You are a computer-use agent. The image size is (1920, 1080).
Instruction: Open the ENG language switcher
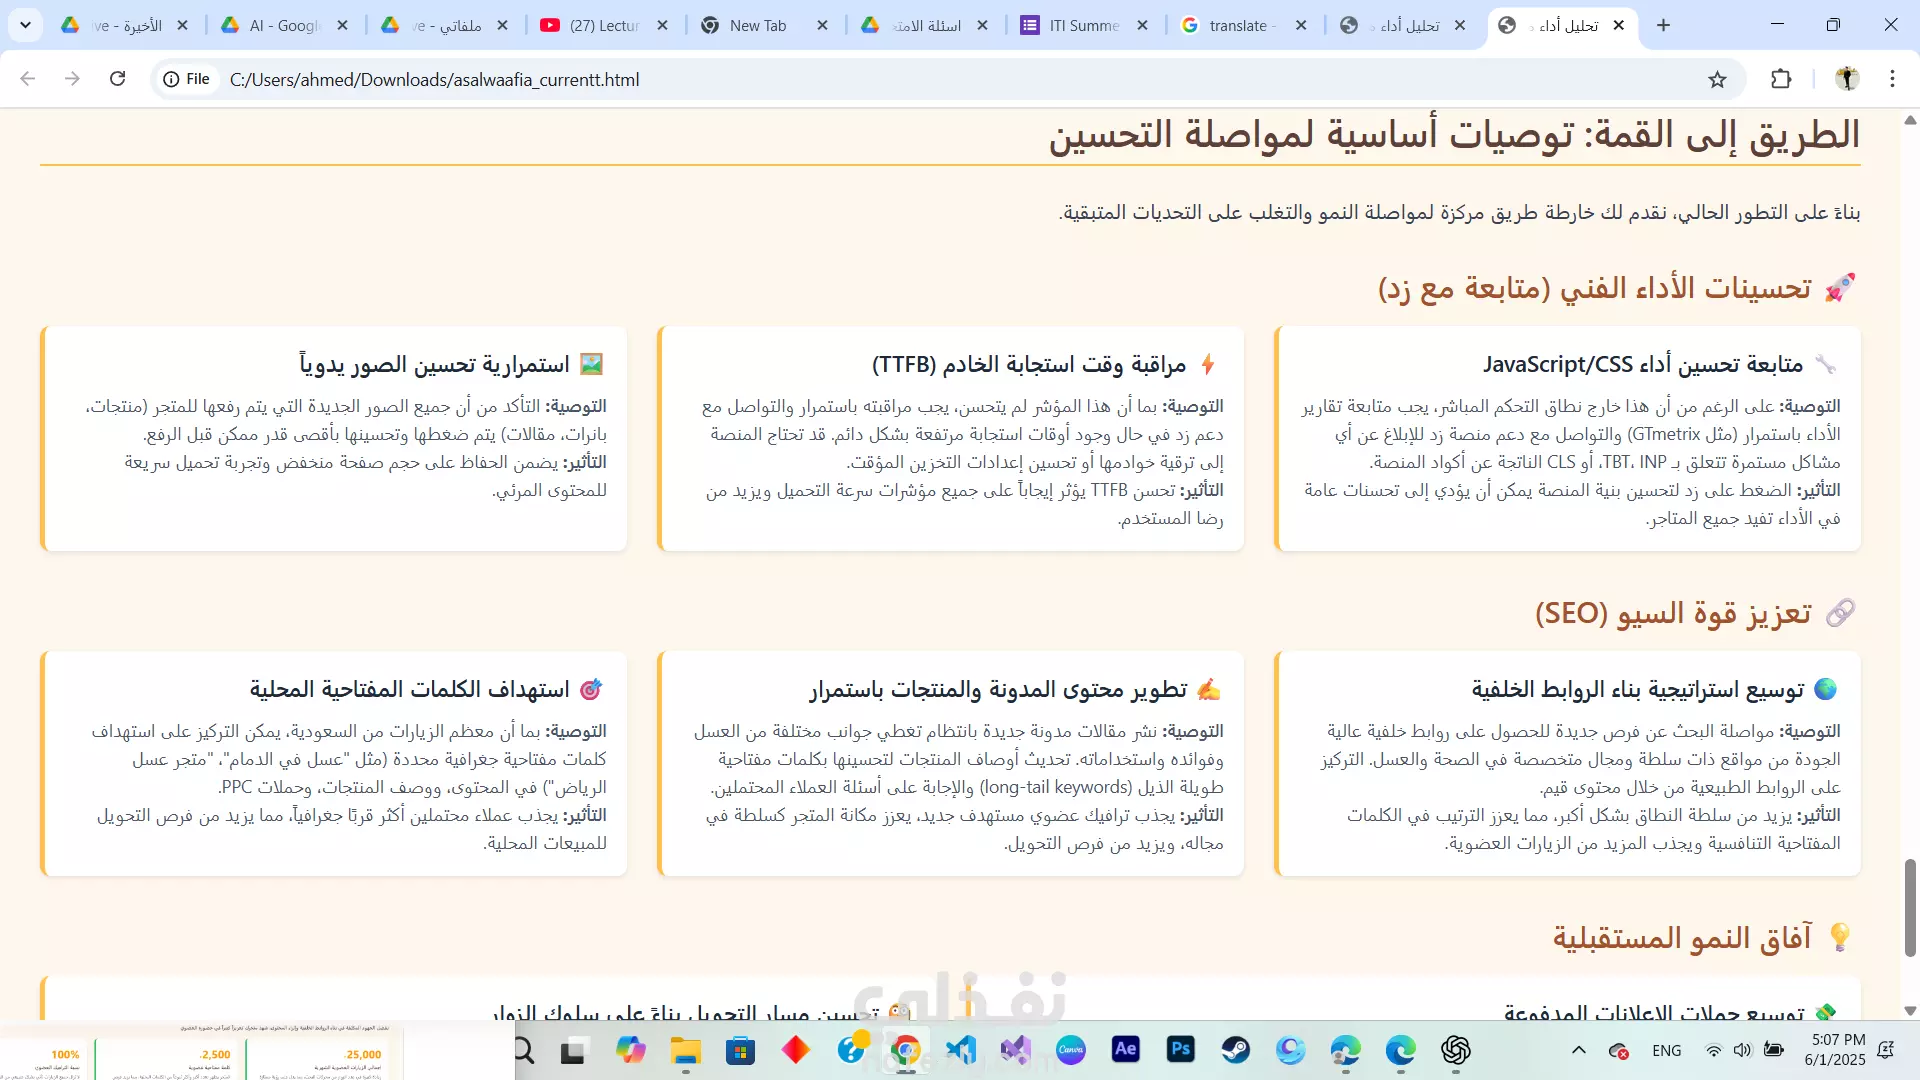coord(1666,1050)
